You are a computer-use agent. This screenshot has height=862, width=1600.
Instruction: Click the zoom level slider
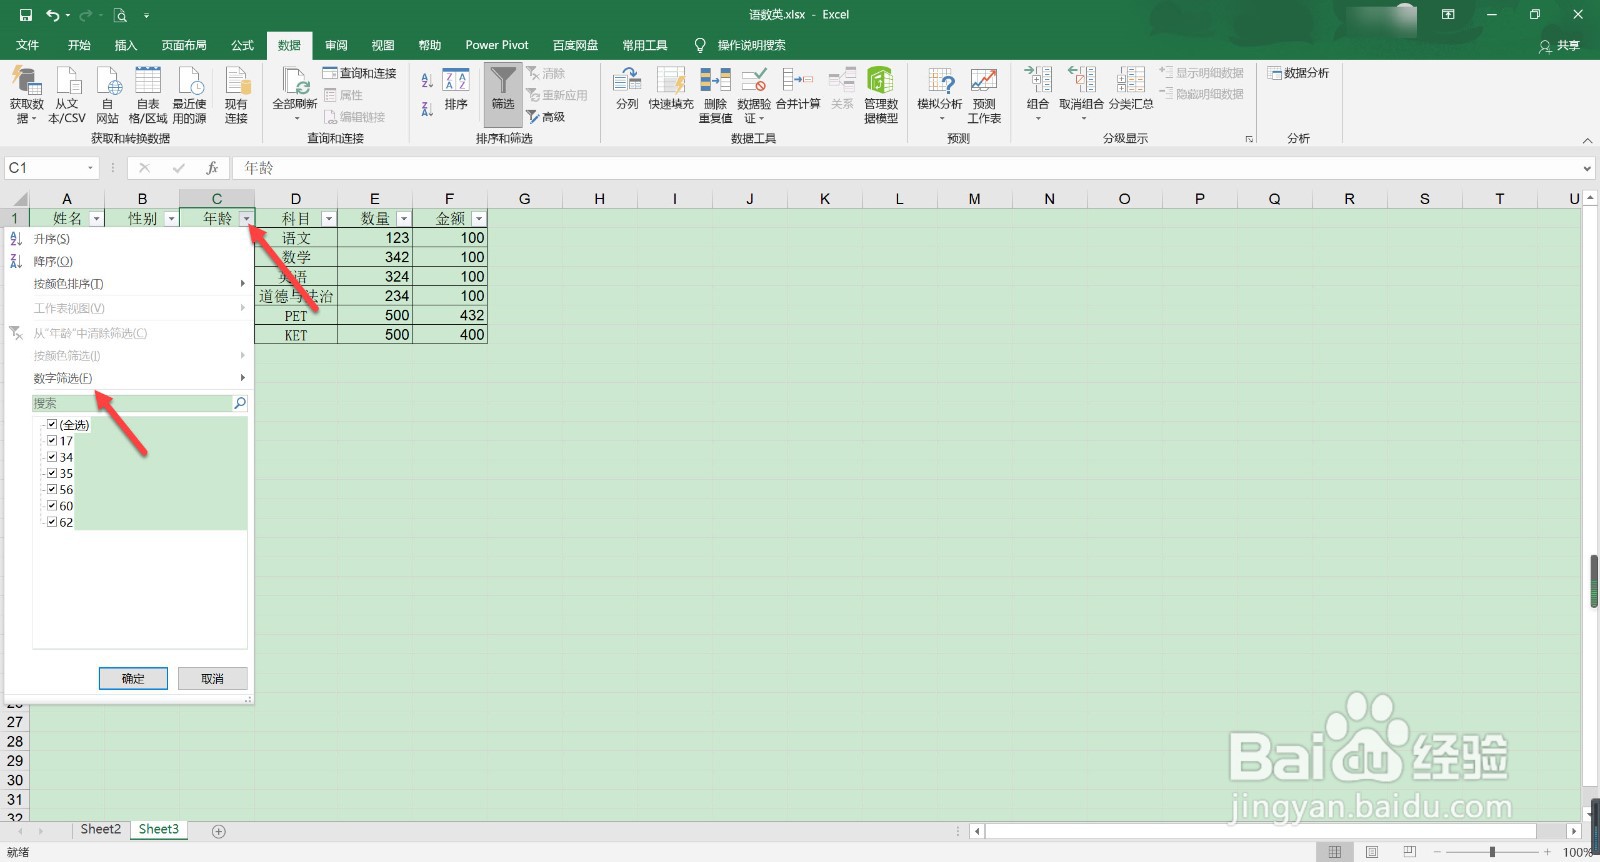coord(1492,852)
